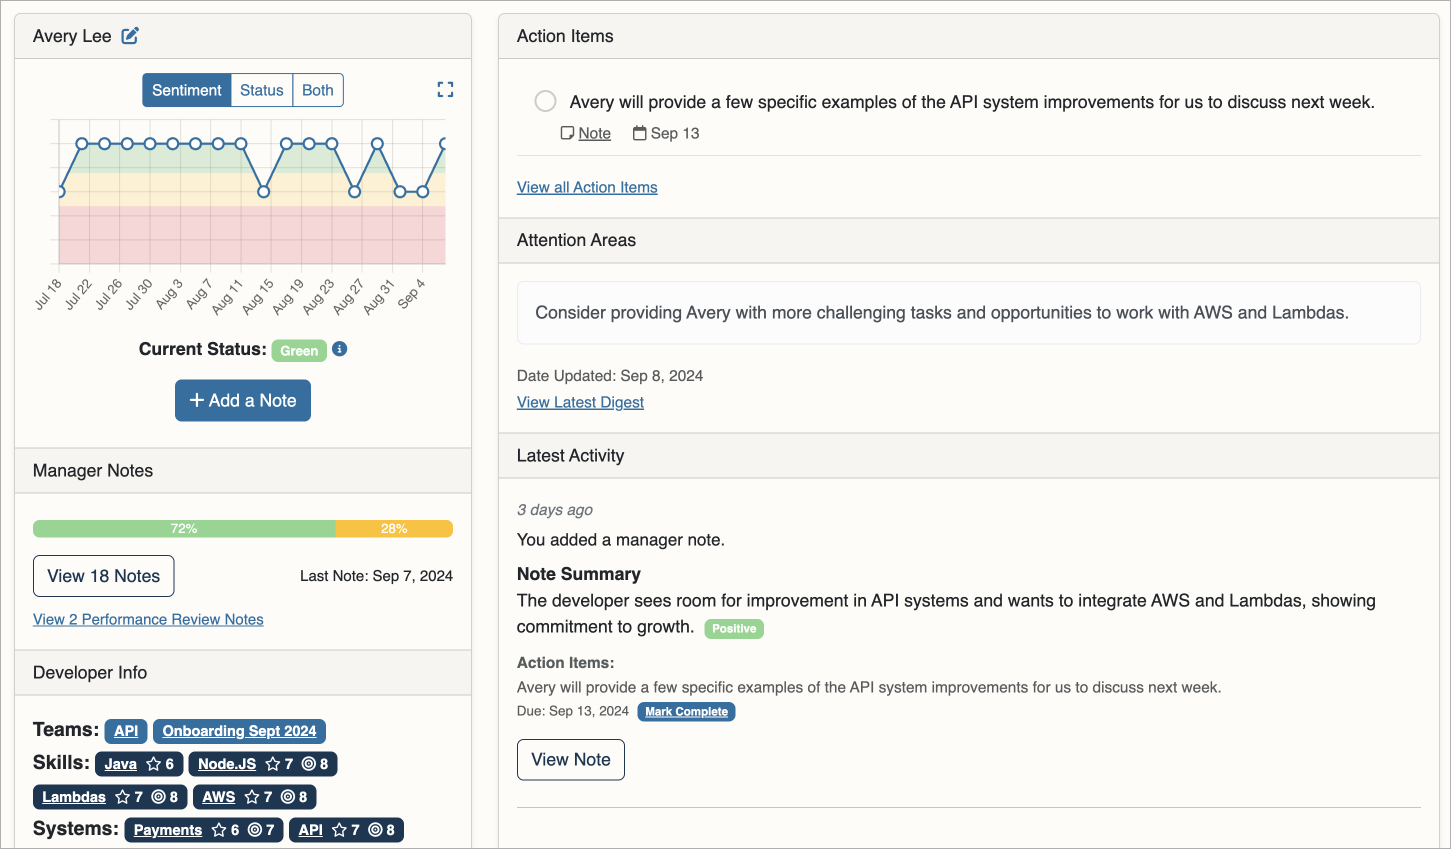Switch the chart to Status view

[262, 90]
